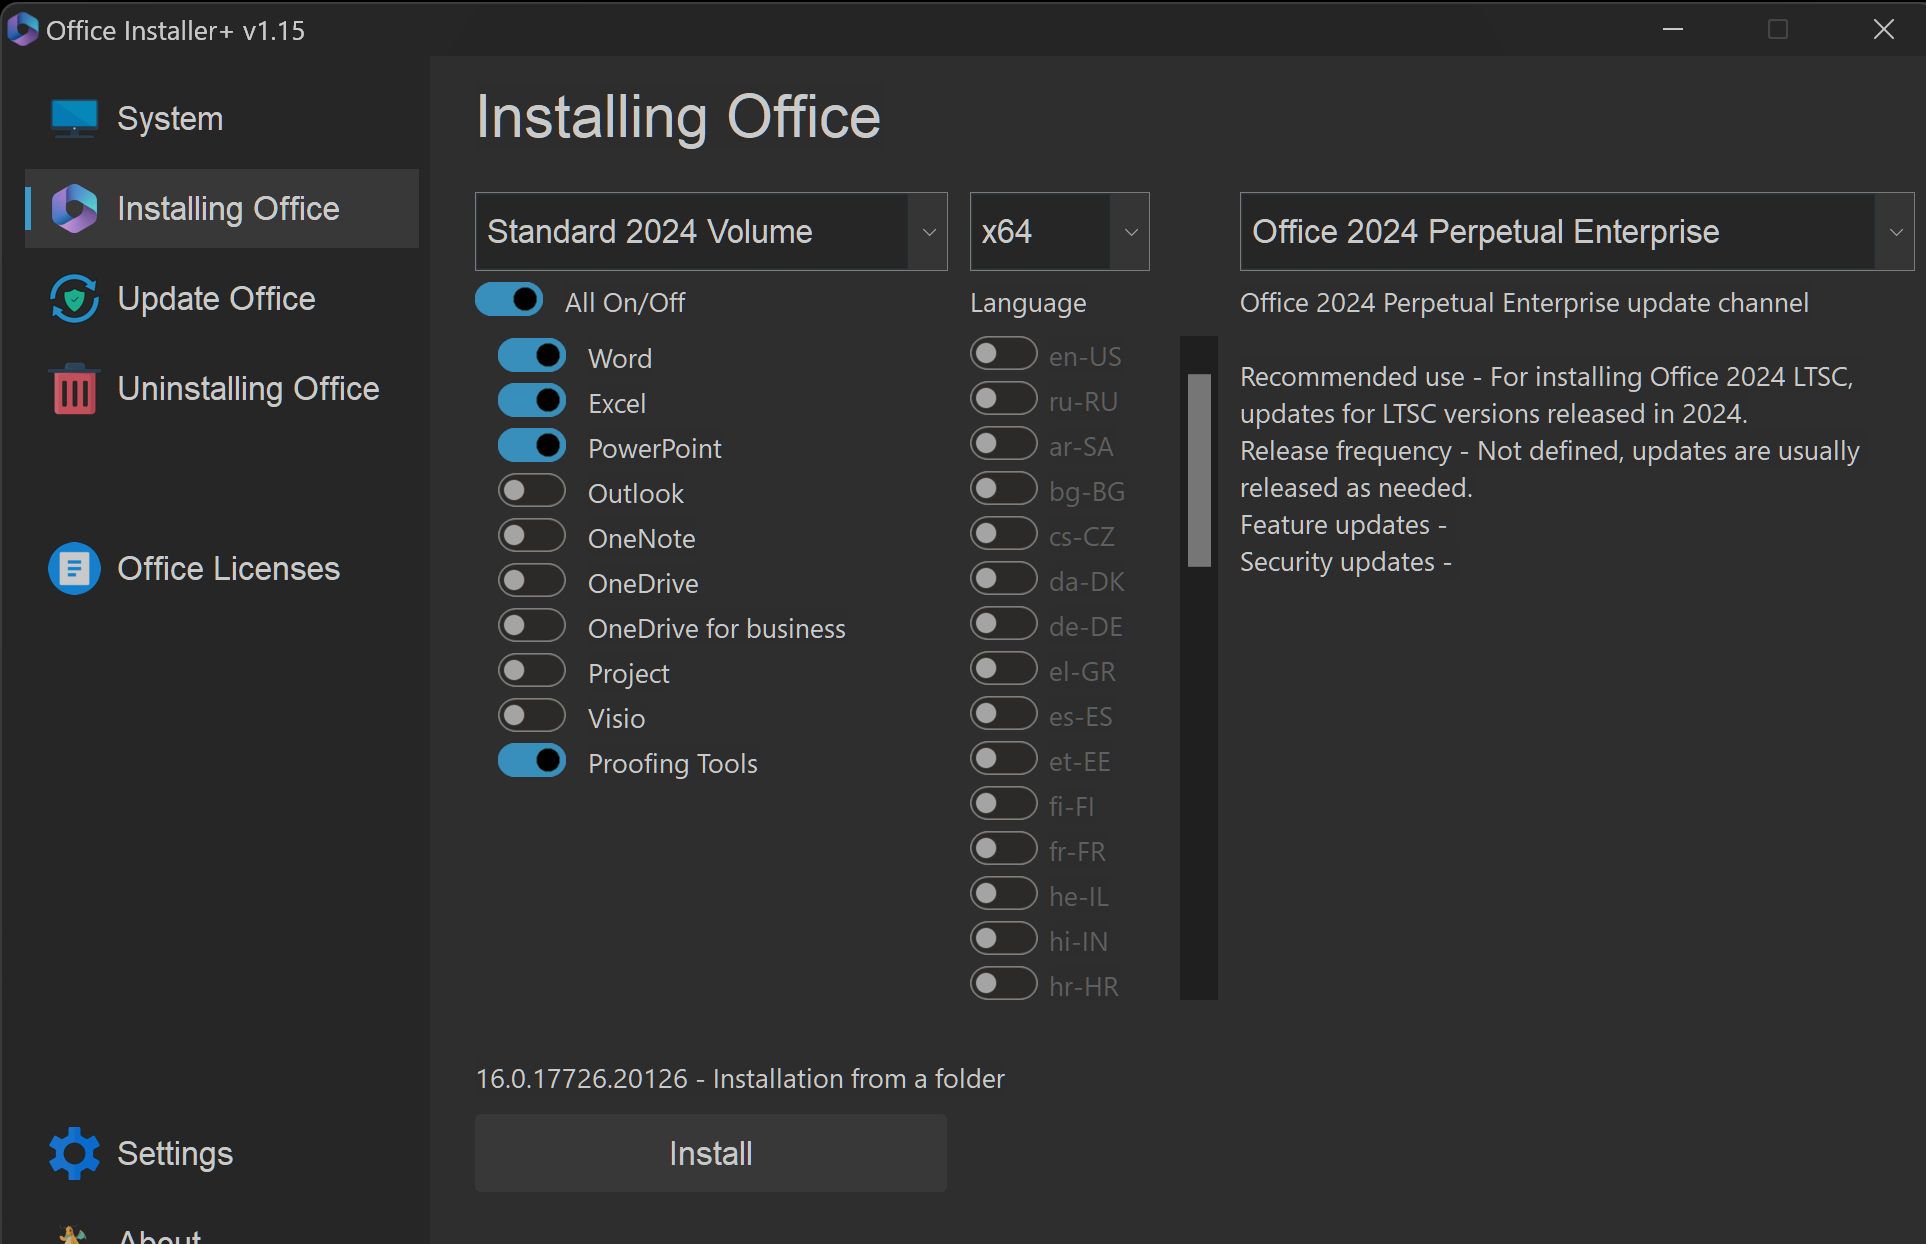Image resolution: width=1926 pixels, height=1244 pixels.
Task: Click the Update Office shield icon
Action: pos(74,298)
